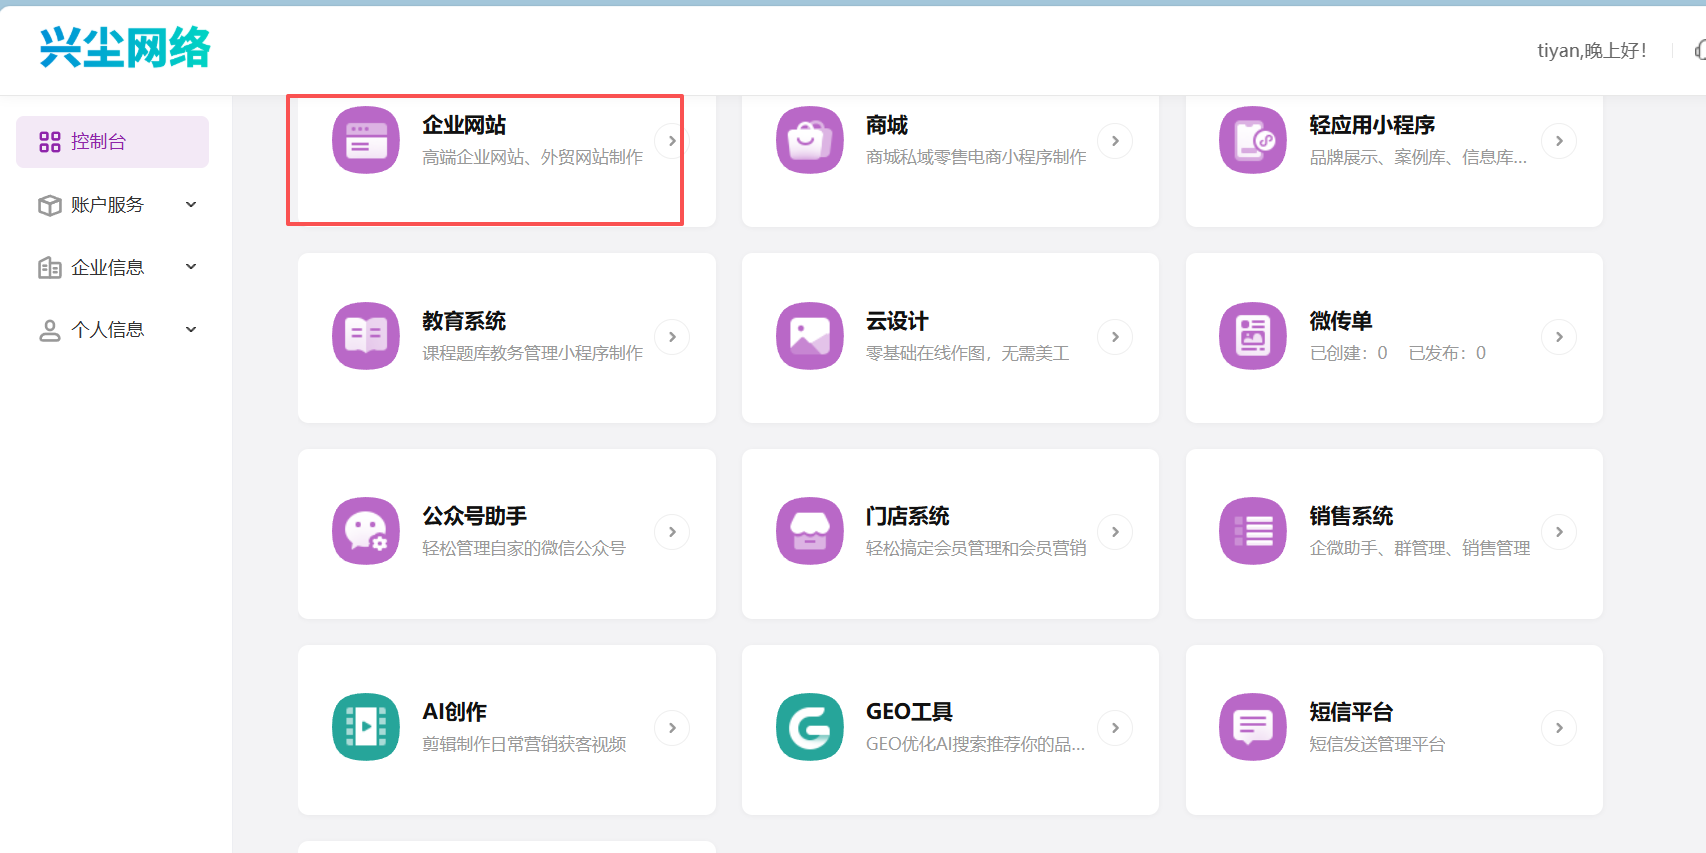Open the 云设计 title link

tap(897, 321)
